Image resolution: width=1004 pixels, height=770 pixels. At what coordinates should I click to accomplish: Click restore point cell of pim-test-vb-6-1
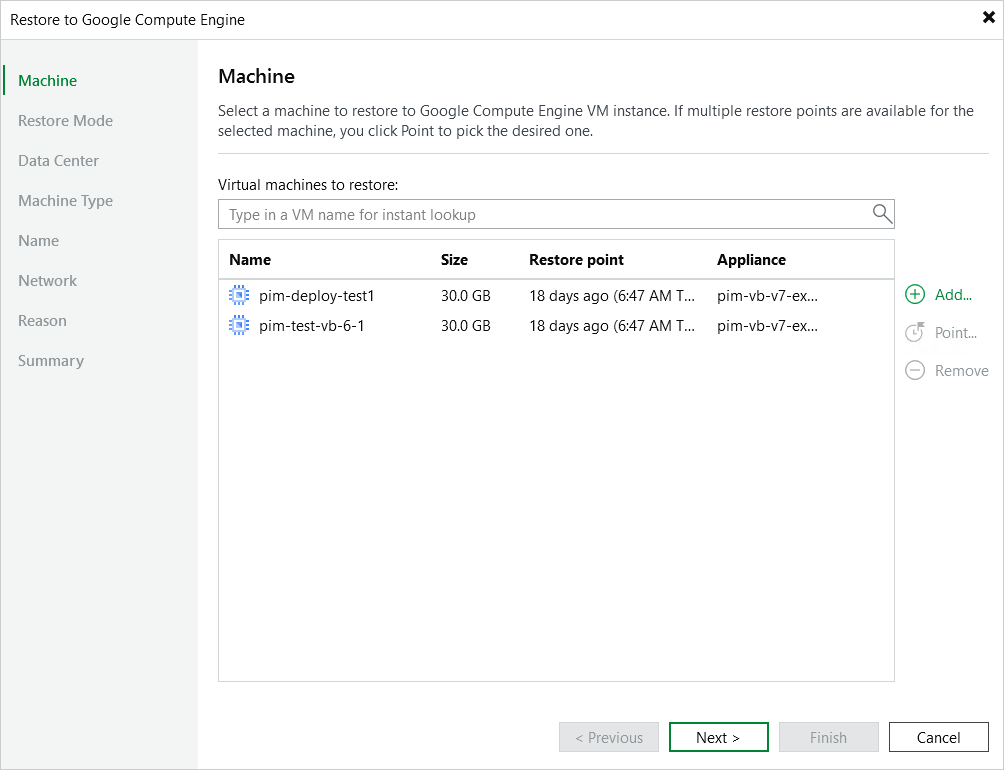(611, 325)
